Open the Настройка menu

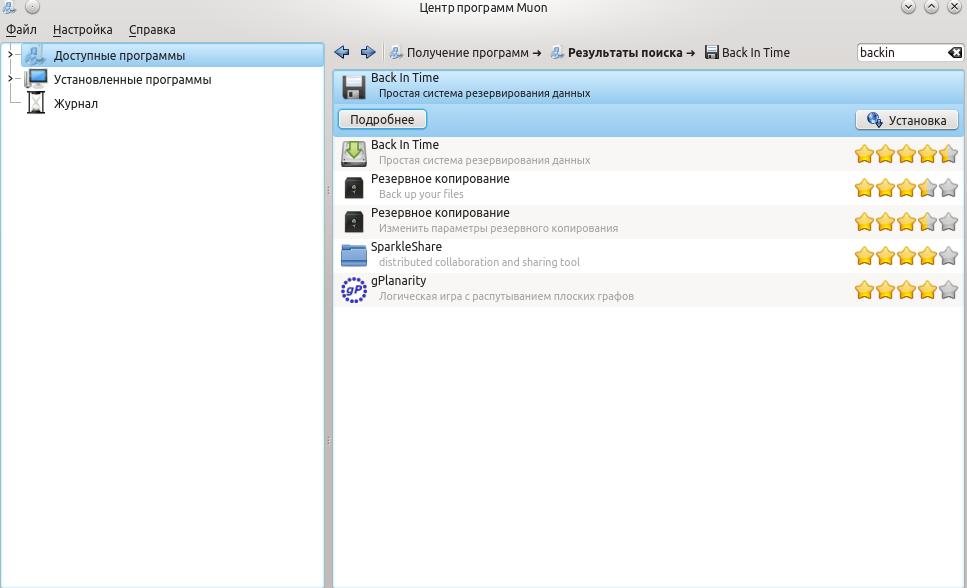(83, 30)
